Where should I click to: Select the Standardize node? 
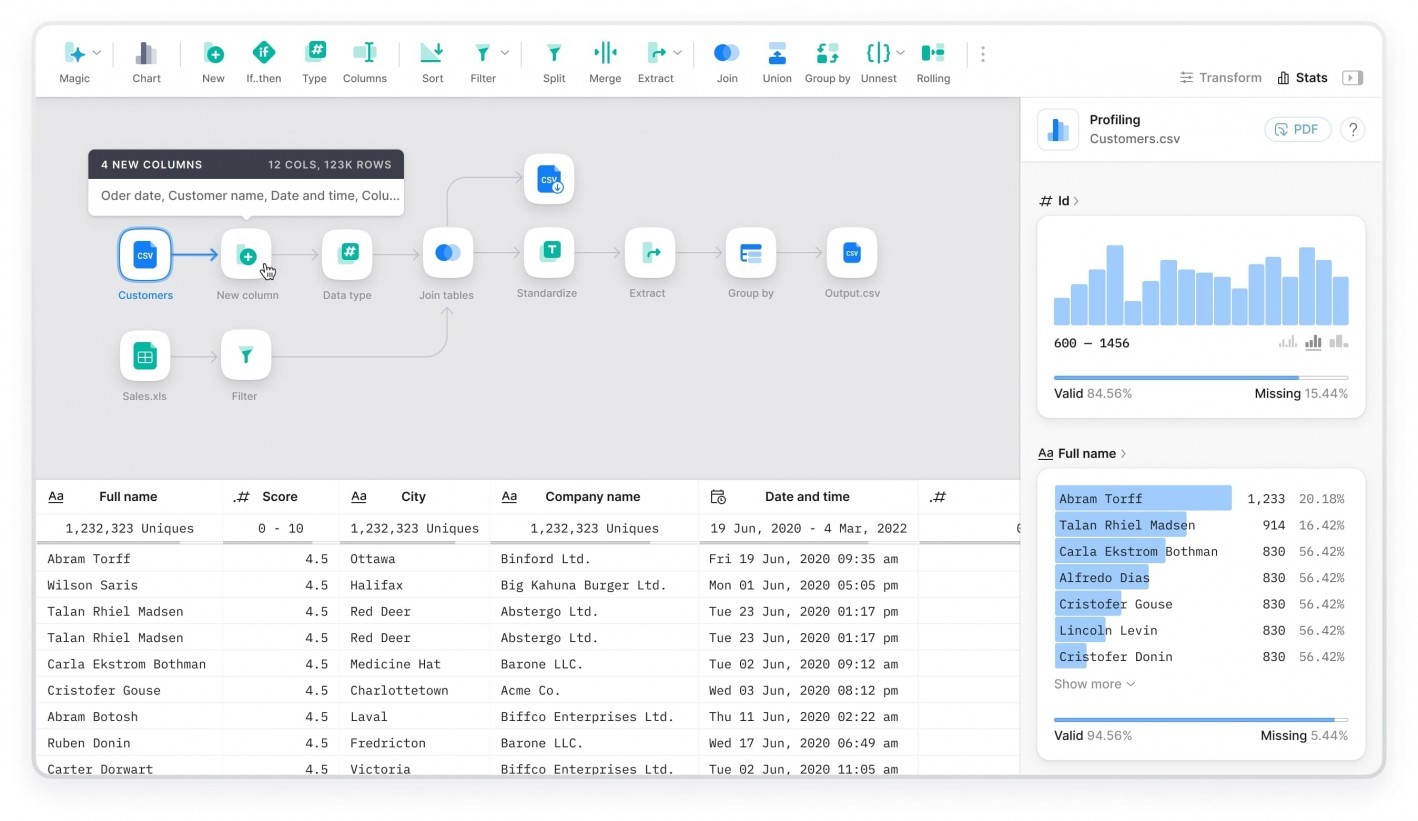tap(549, 253)
